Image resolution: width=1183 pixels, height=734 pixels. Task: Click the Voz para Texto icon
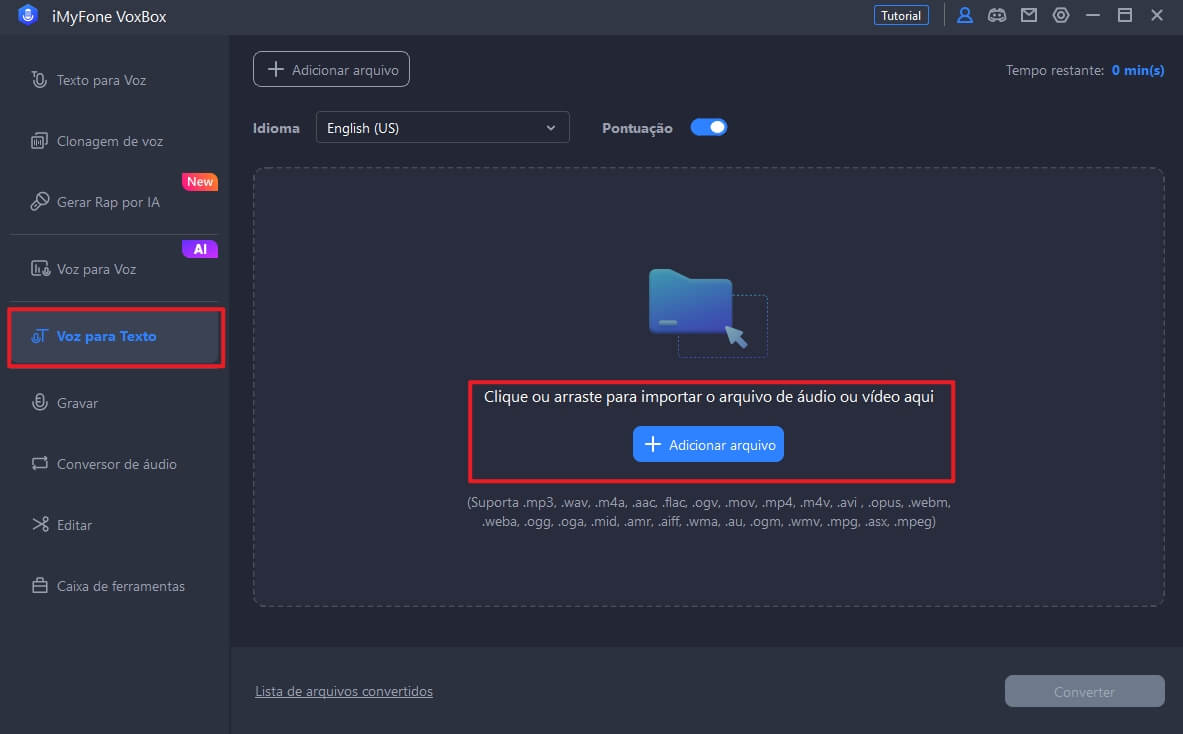[39, 336]
